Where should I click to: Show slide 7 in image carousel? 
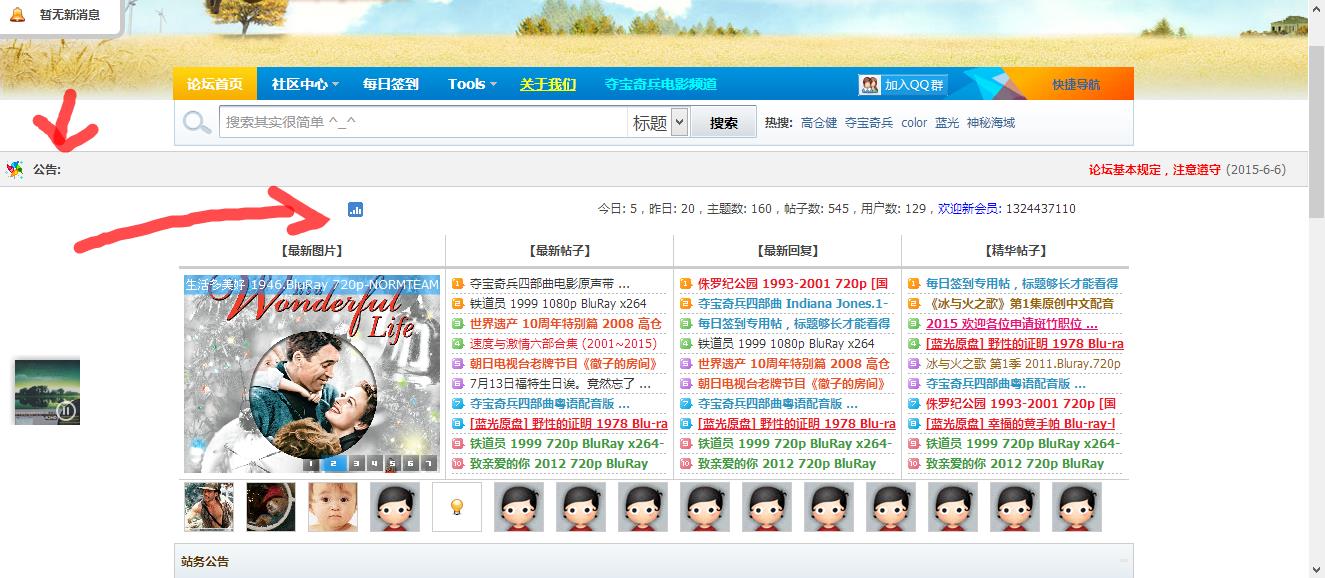coord(428,463)
